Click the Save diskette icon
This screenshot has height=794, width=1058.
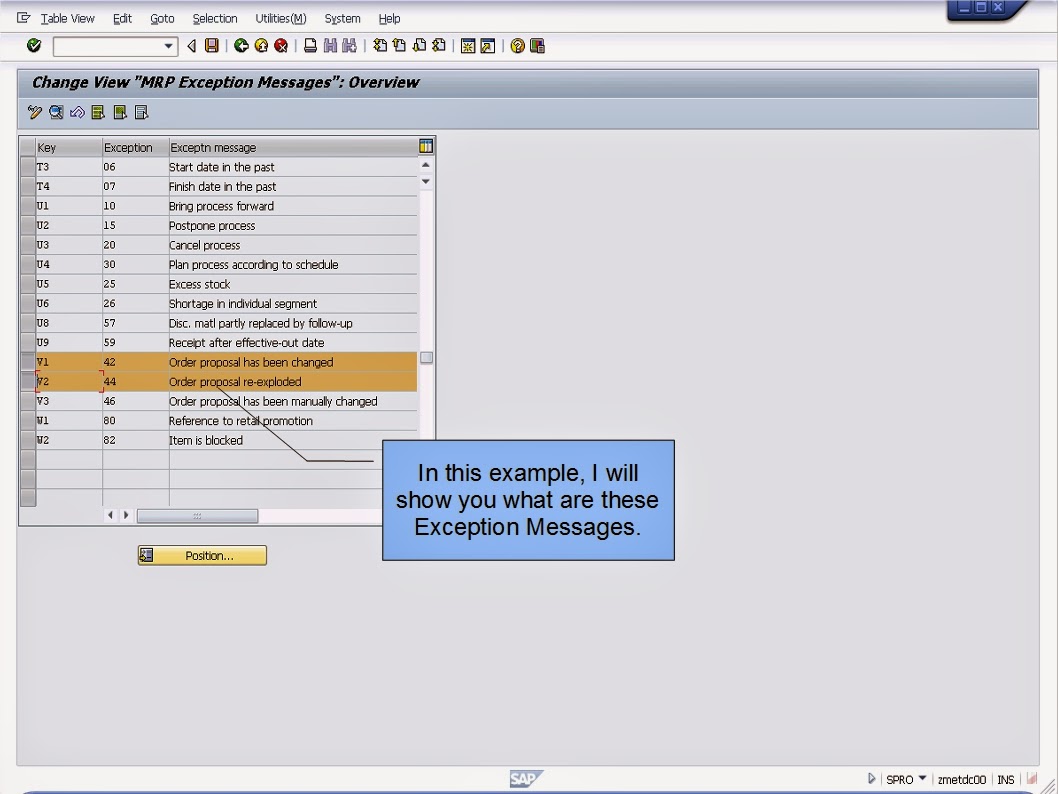point(212,46)
